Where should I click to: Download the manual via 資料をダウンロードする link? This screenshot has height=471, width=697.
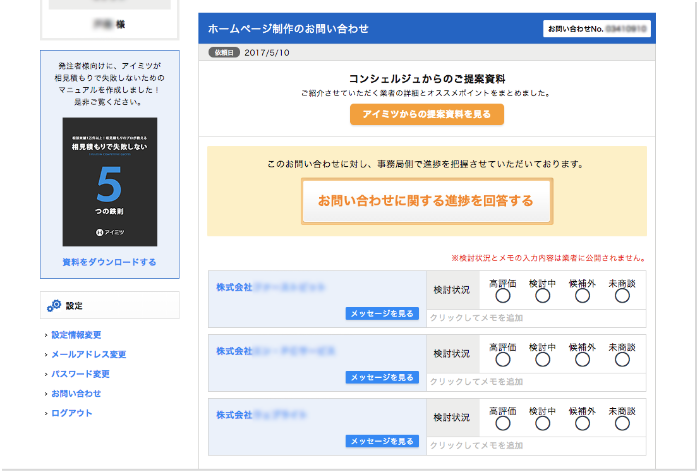109,262
